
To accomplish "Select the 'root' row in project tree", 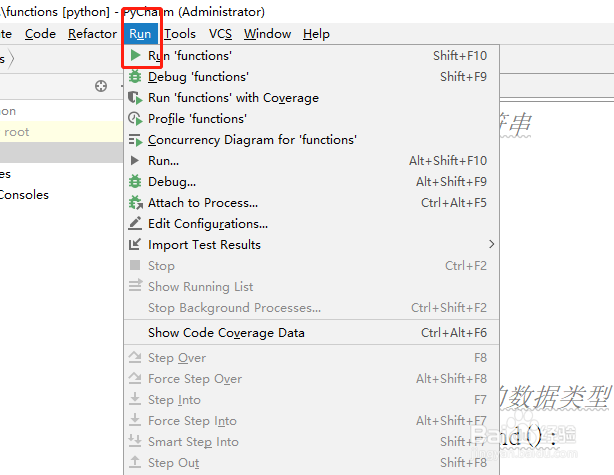I will click(61, 132).
